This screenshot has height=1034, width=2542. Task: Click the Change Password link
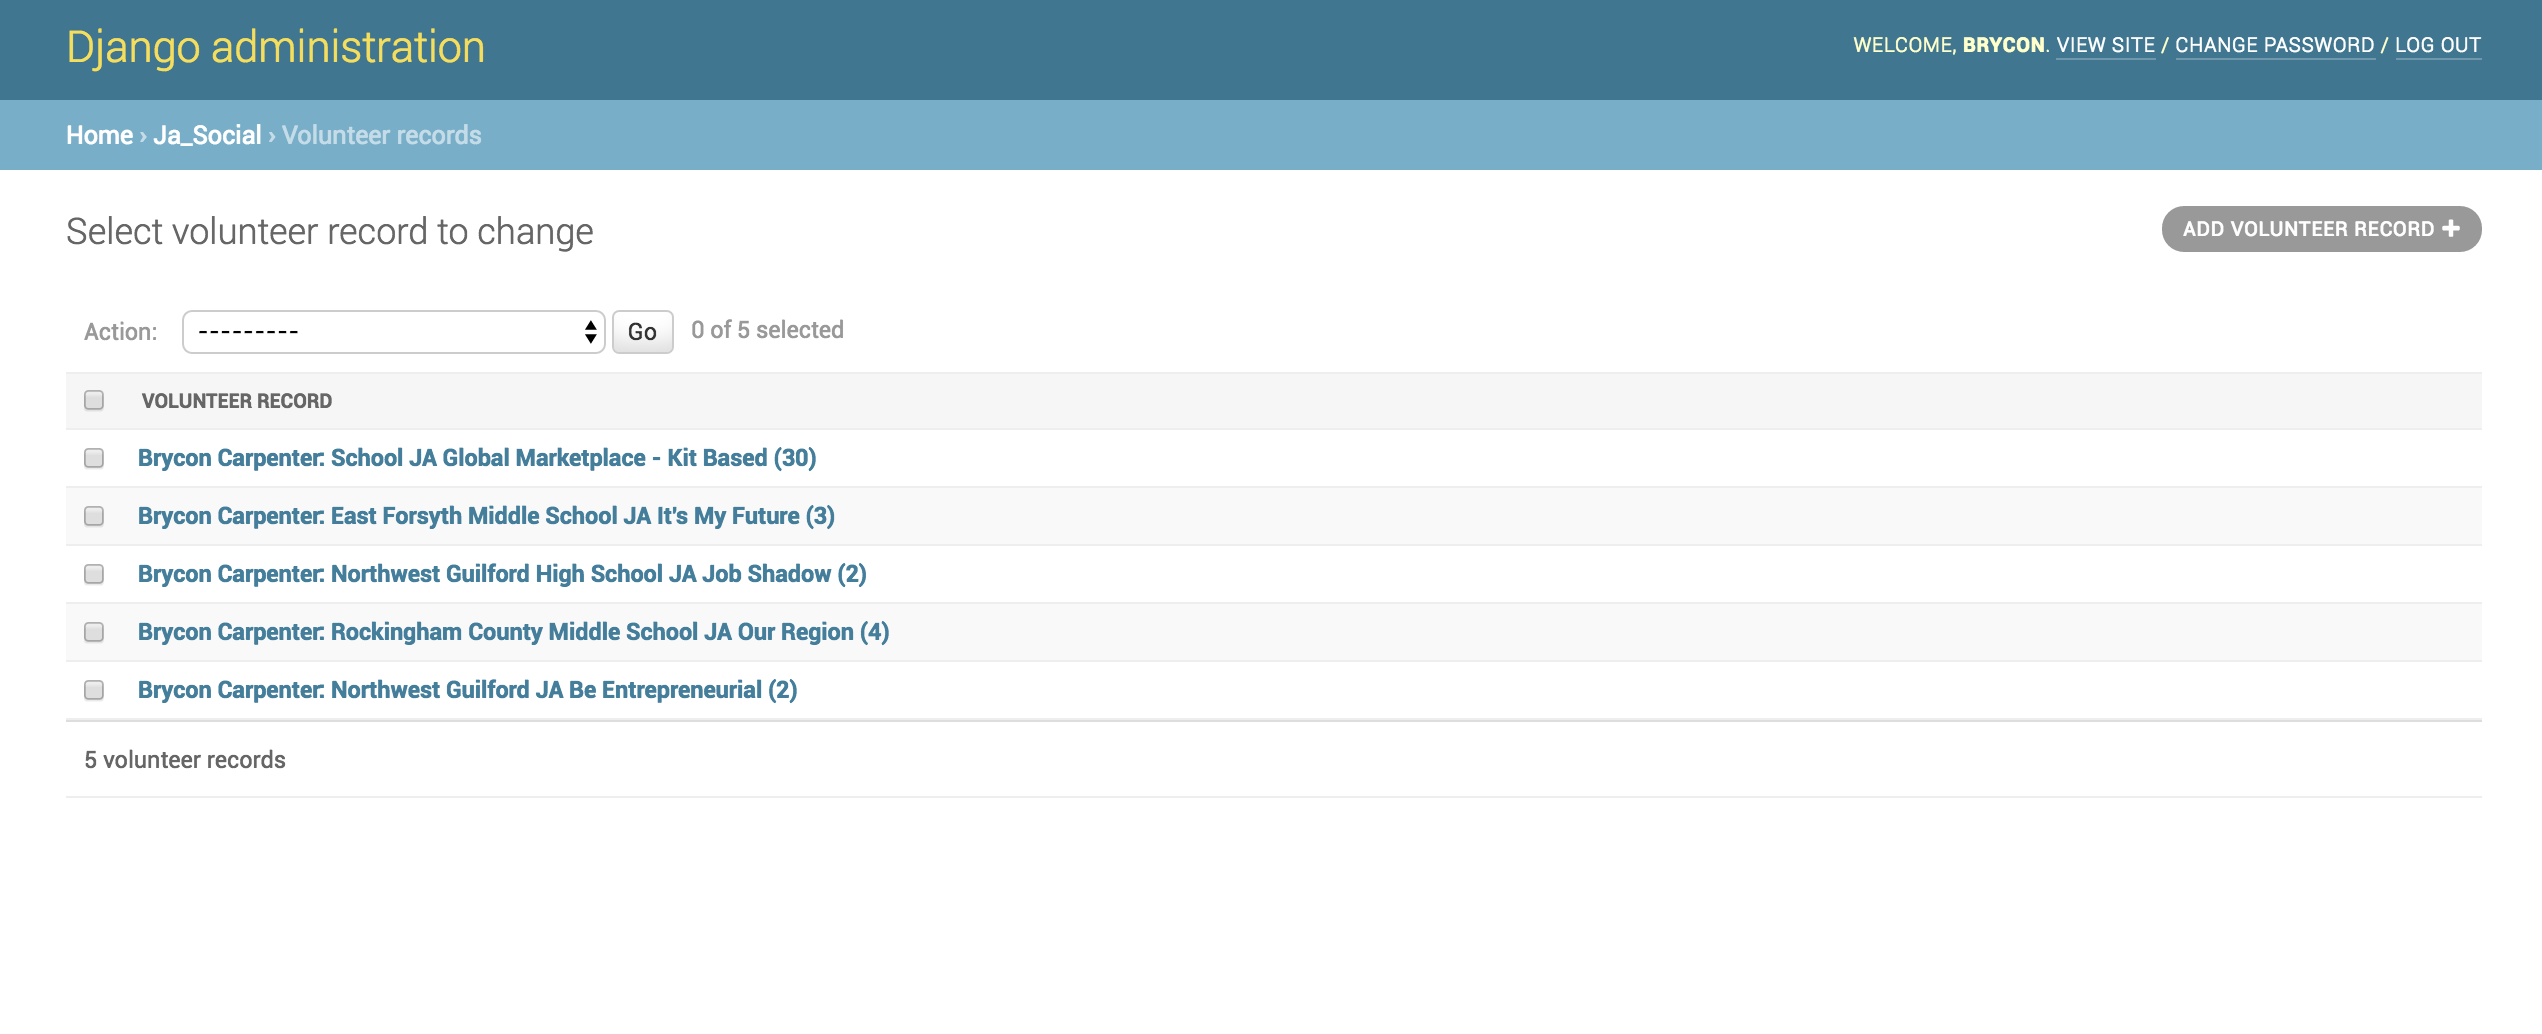2274,45
